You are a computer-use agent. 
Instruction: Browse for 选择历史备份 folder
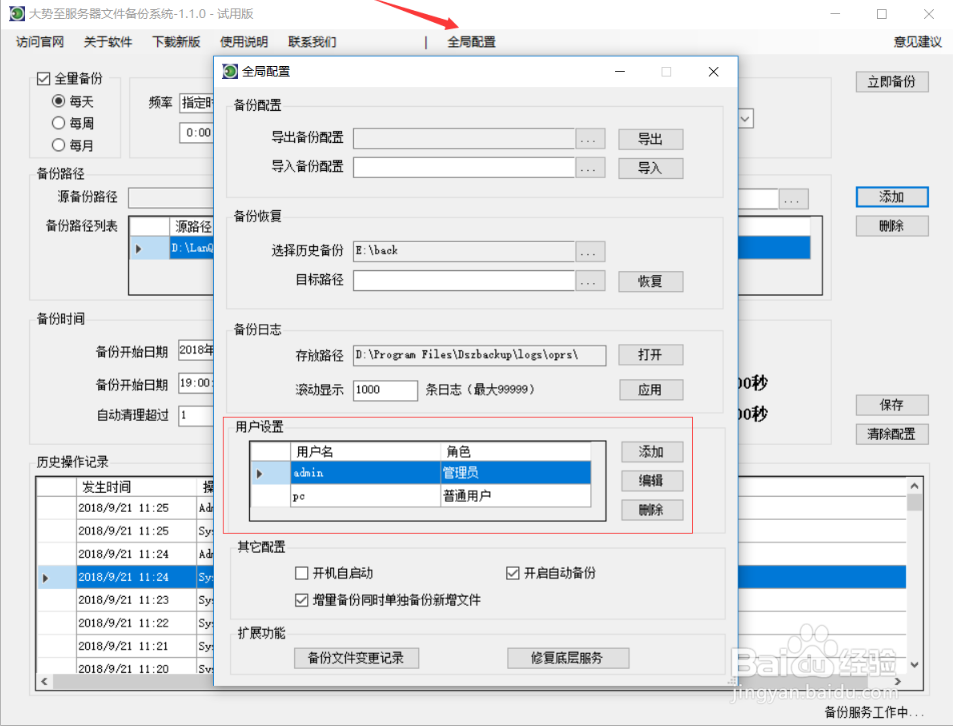[590, 252]
